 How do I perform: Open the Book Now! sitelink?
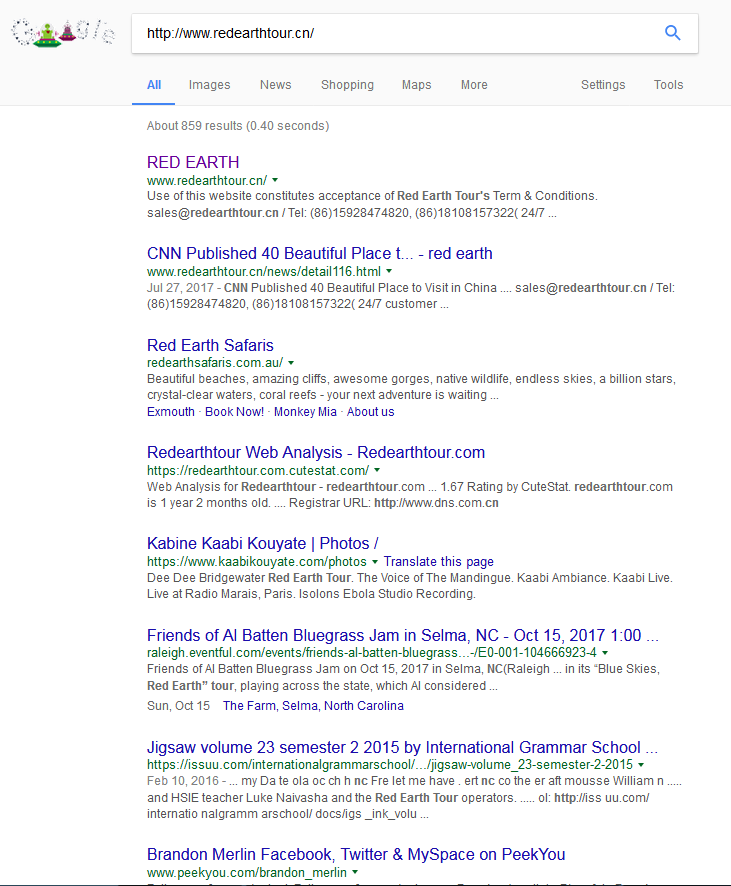pyautogui.click(x=234, y=412)
